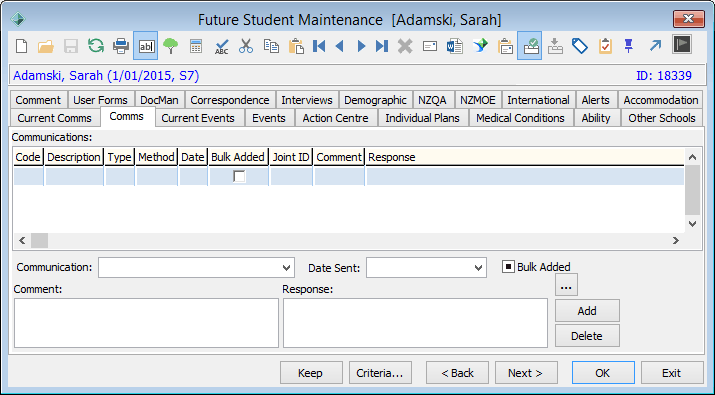Click the Print icon
715x395 pixels.
pos(121,46)
